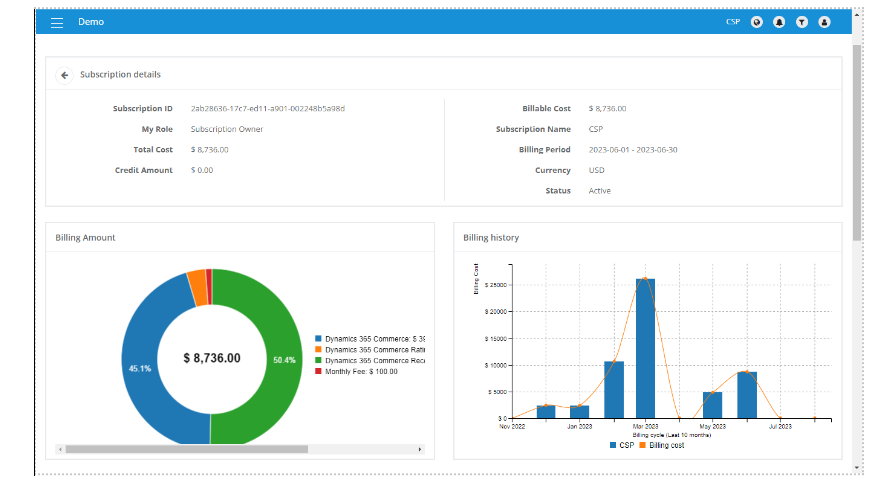This screenshot has height=491, width=883.
Task: Open the user profile icon
Action: point(825,22)
